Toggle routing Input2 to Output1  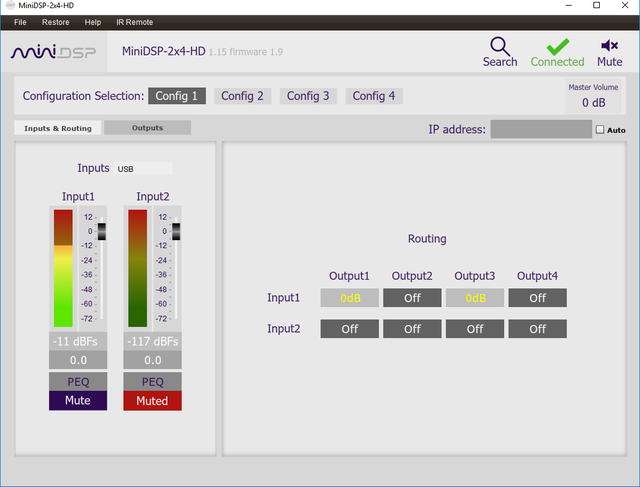(350, 329)
